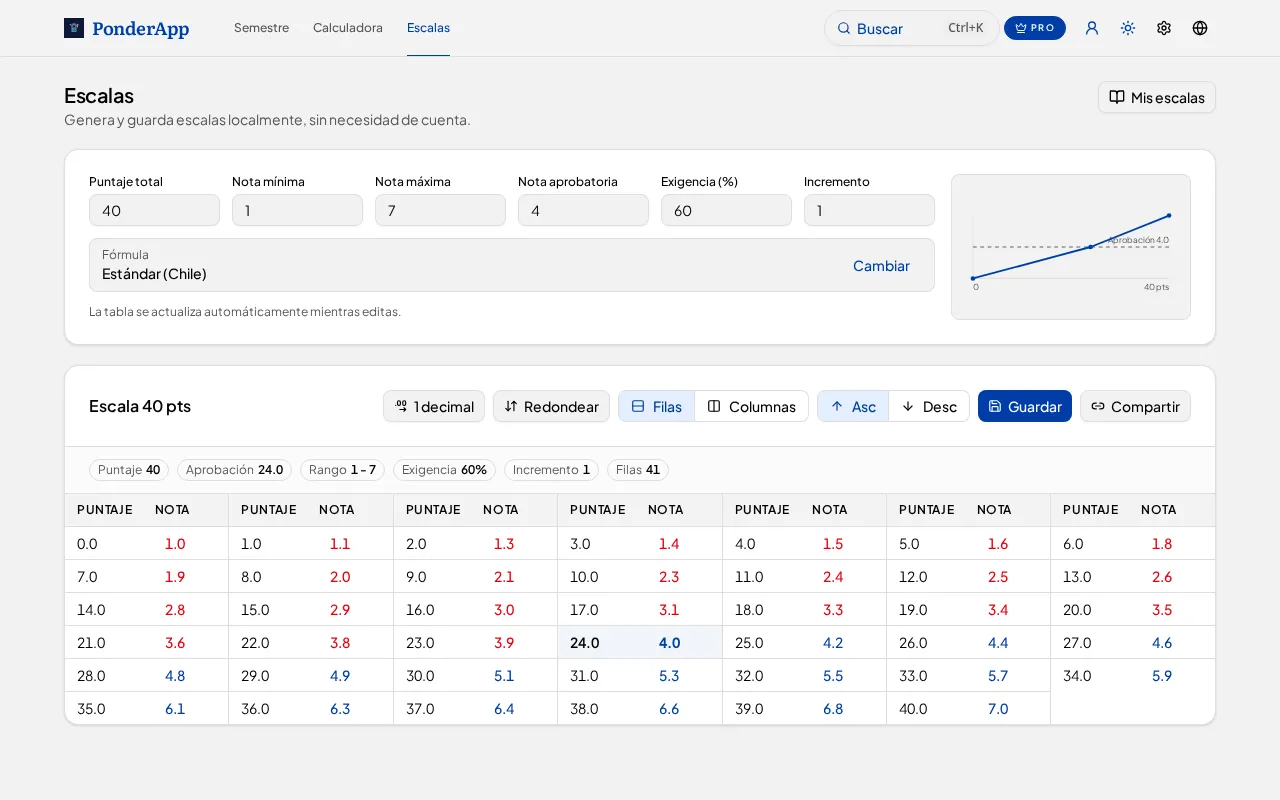Edit the Puntaje total field
The width and height of the screenshot is (1280, 800).
(x=154, y=210)
